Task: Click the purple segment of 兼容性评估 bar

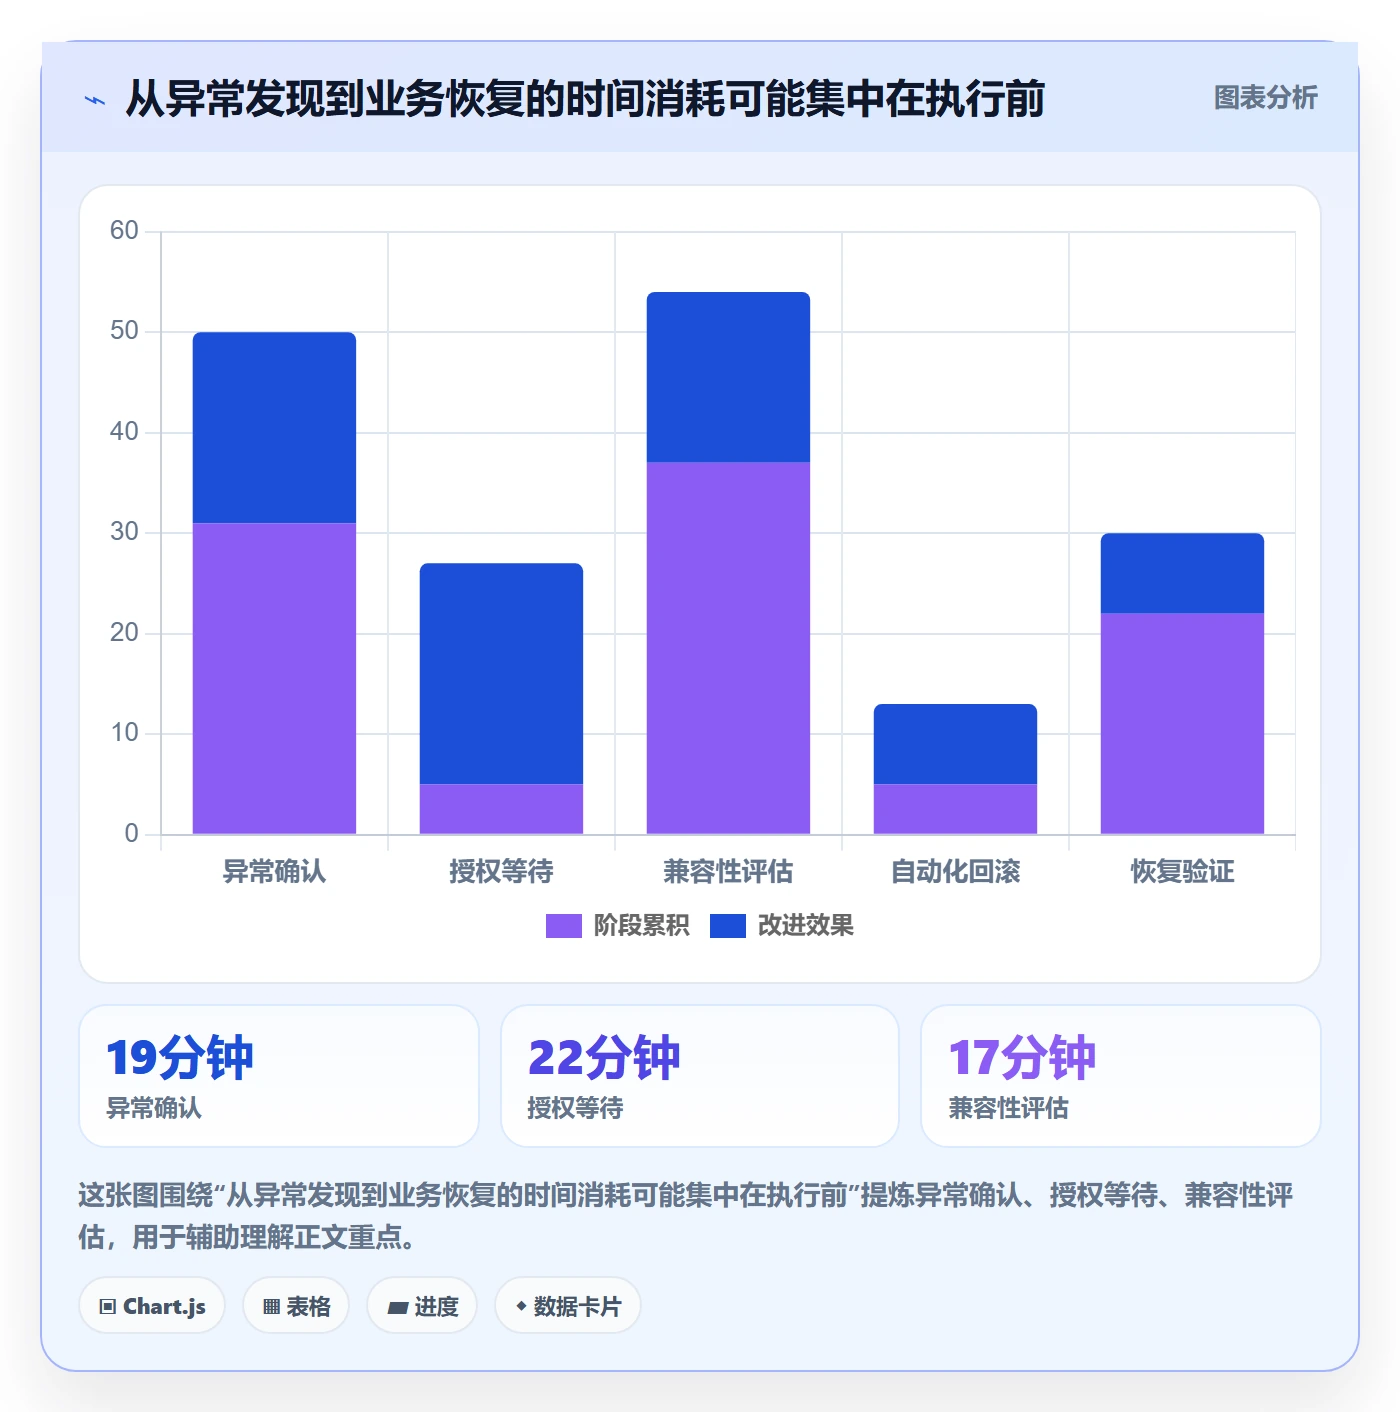Action: pyautogui.click(x=728, y=648)
